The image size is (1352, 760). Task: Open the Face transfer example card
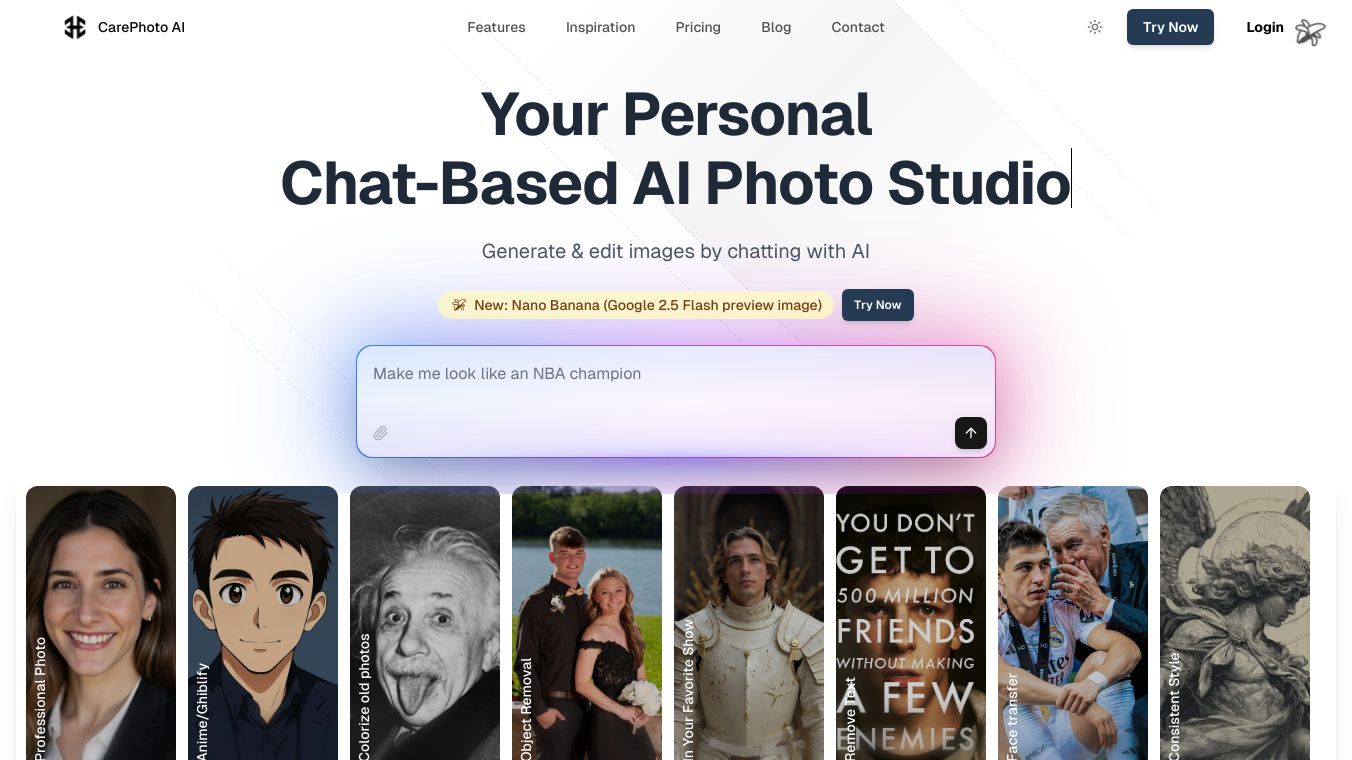1073,623
